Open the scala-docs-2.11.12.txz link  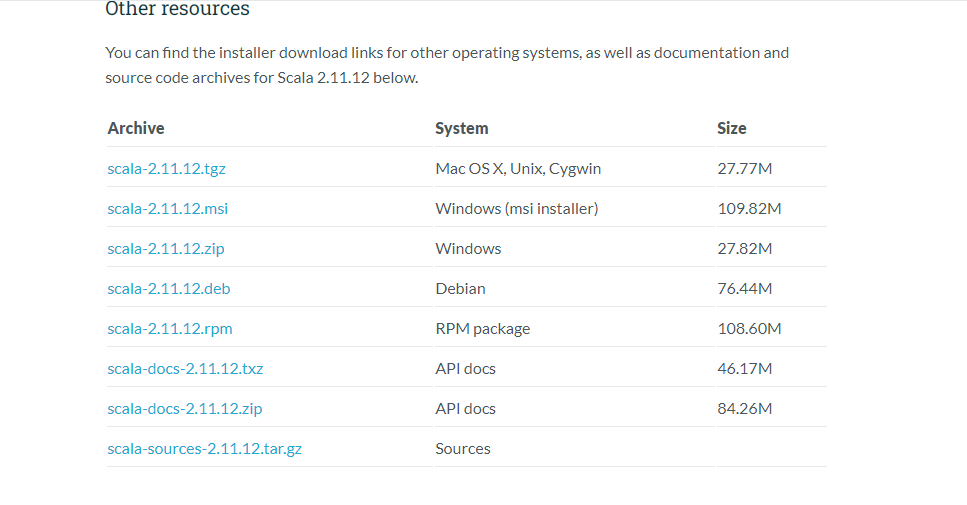tap(186, 369)
